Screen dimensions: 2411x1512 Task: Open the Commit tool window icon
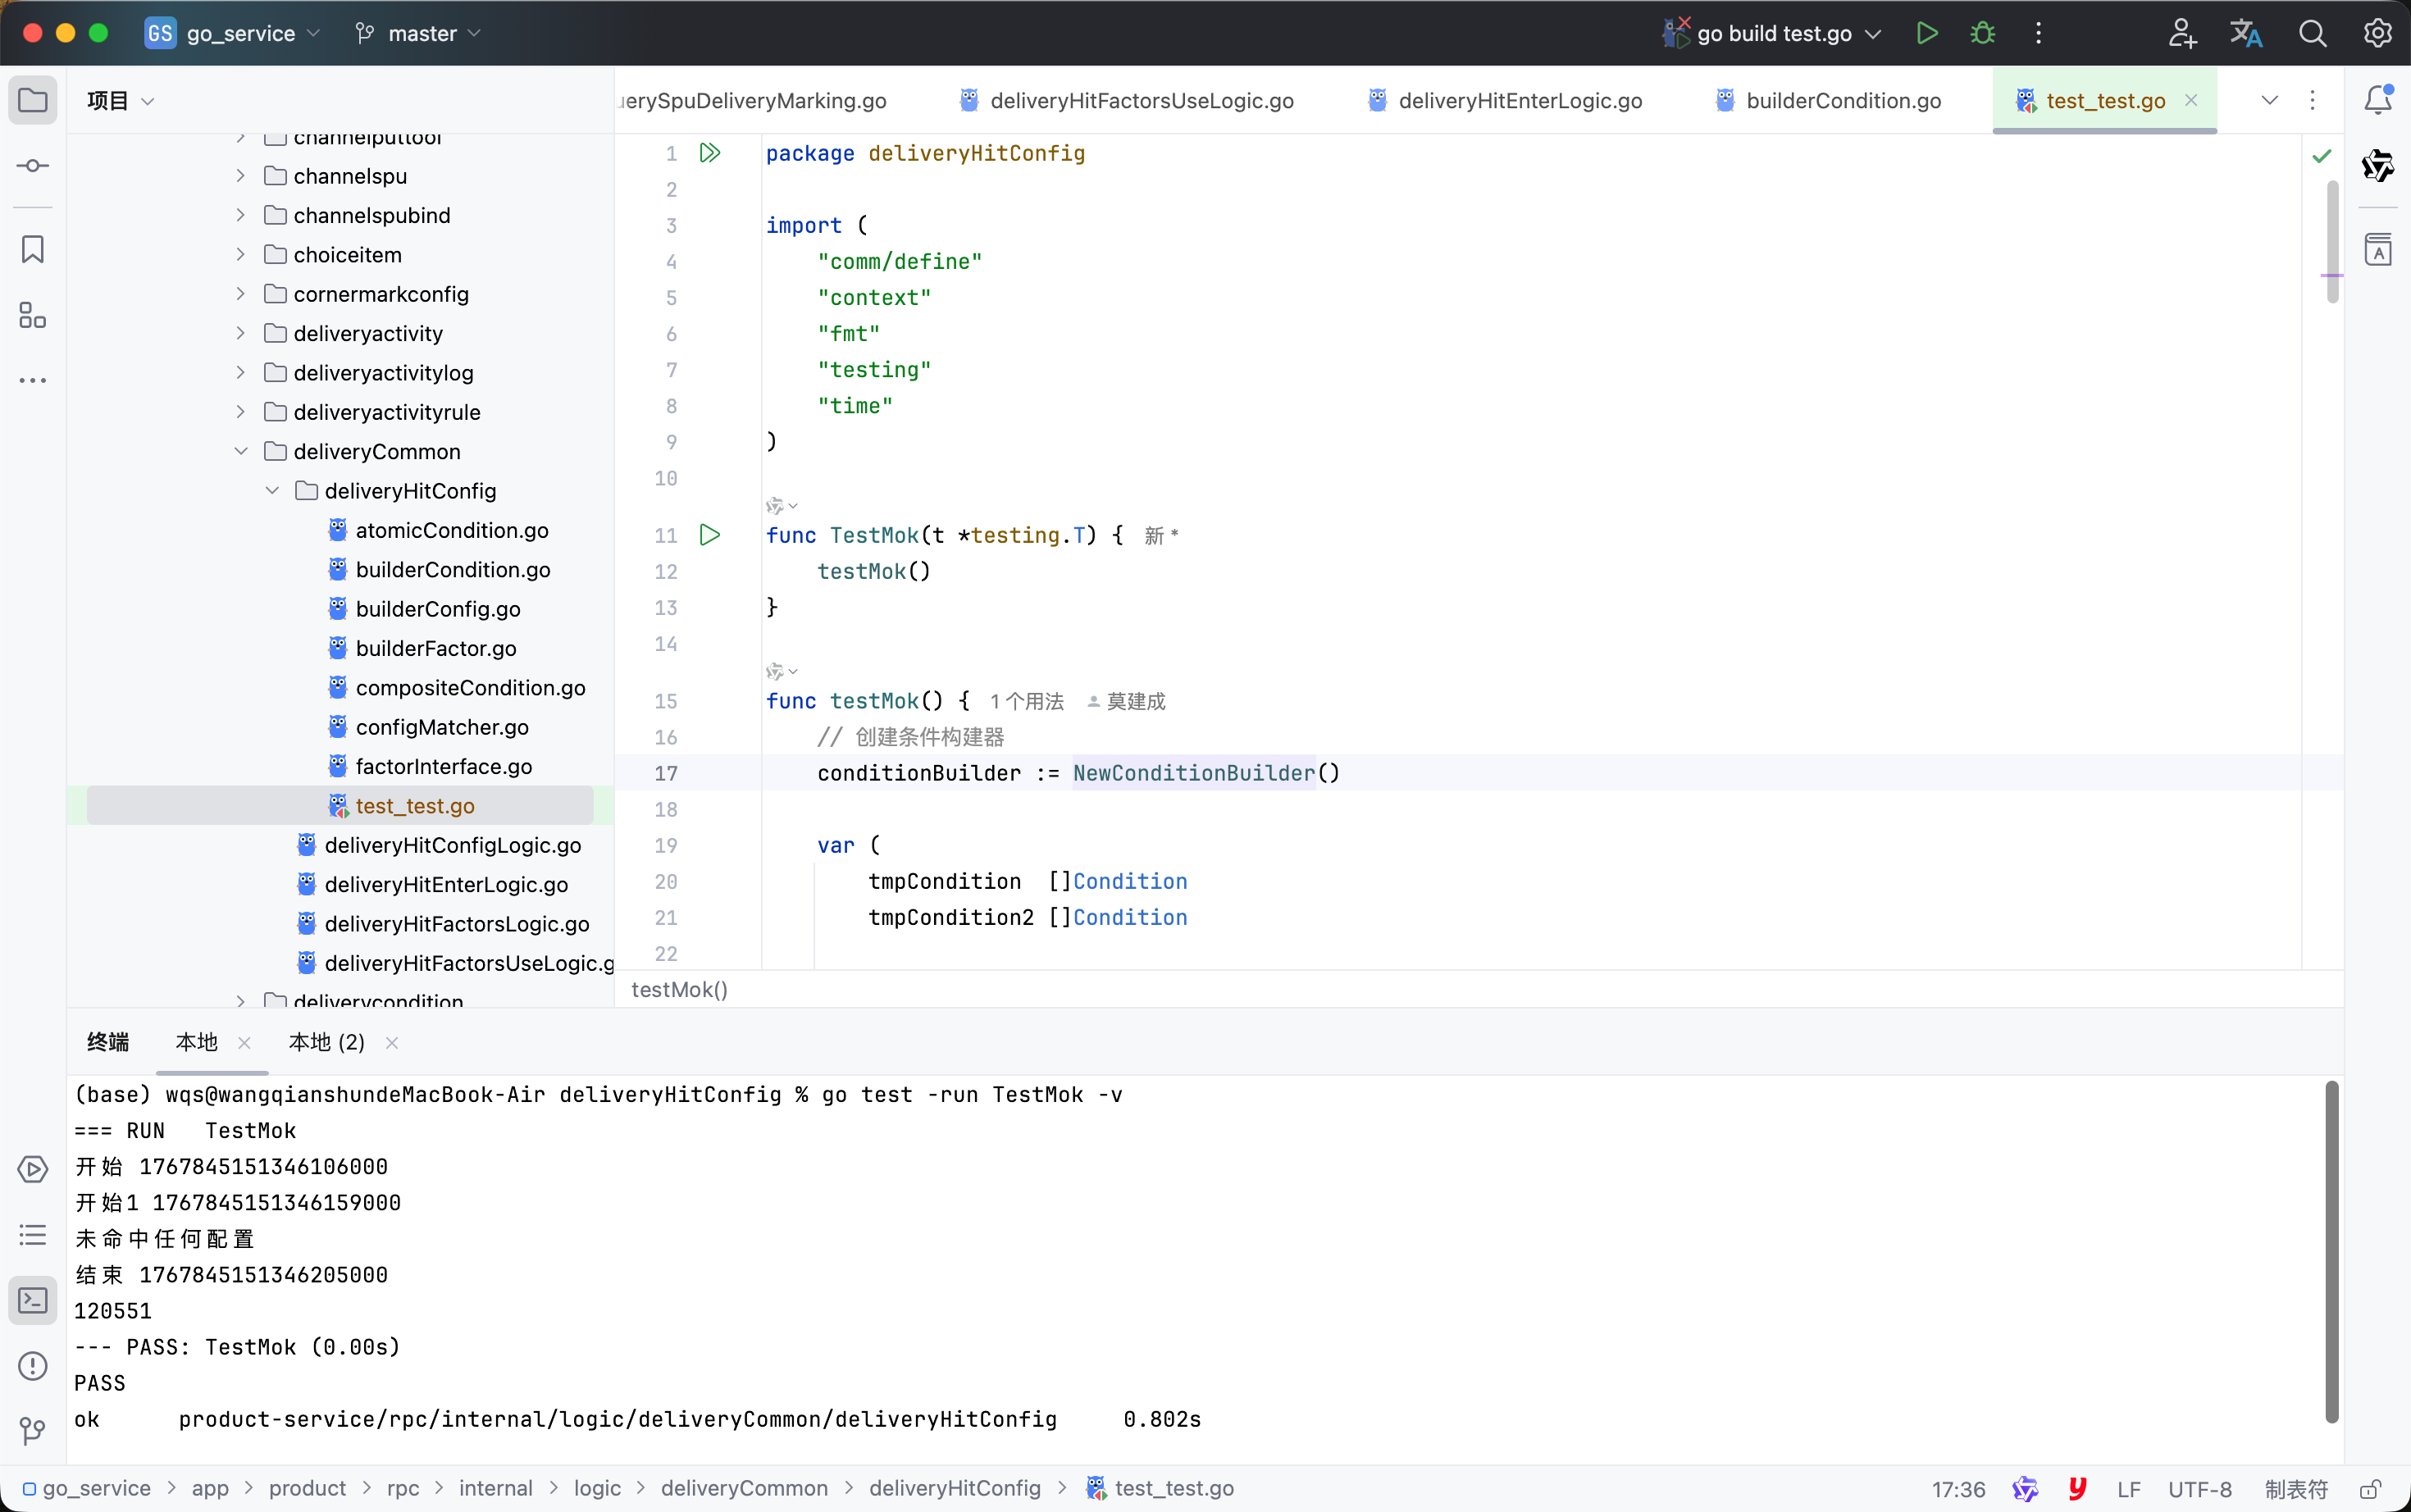[33, 166]
